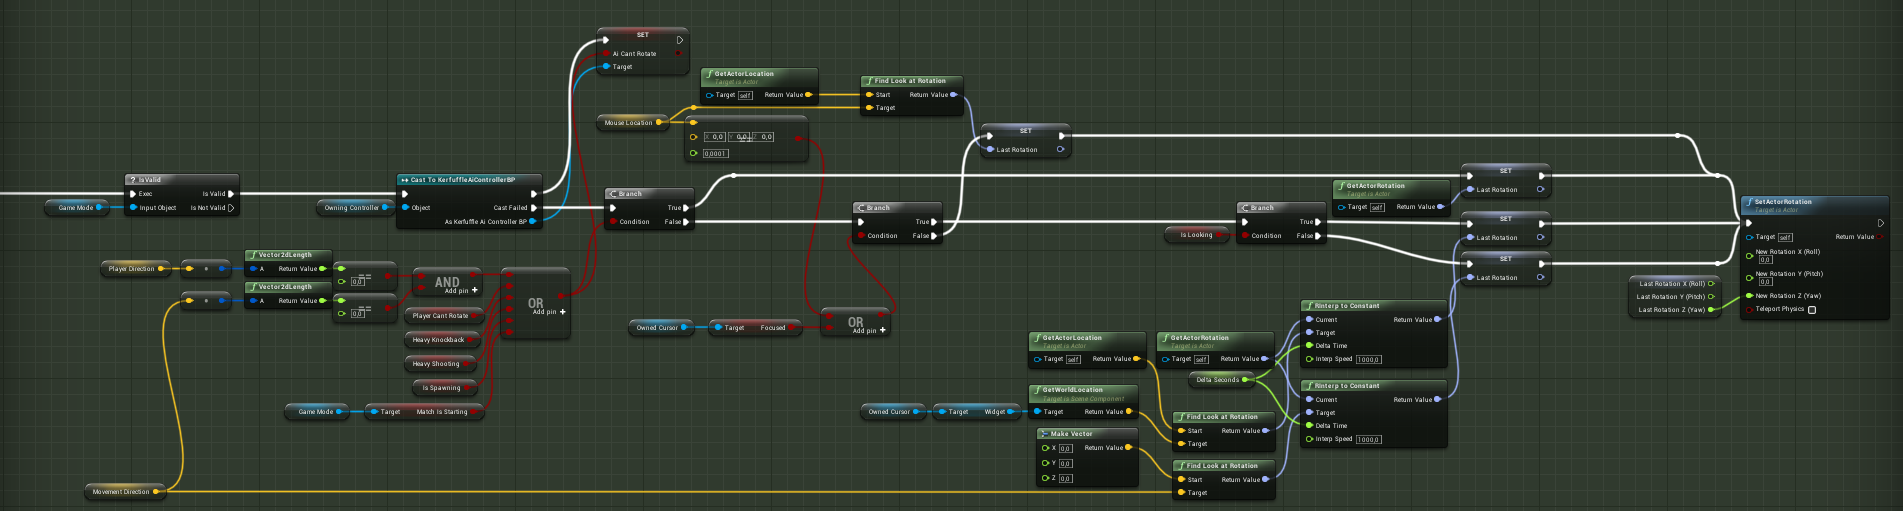Select the Mouse Location variable node
This screenshot has width=1903, height=511.
point(628,123)
